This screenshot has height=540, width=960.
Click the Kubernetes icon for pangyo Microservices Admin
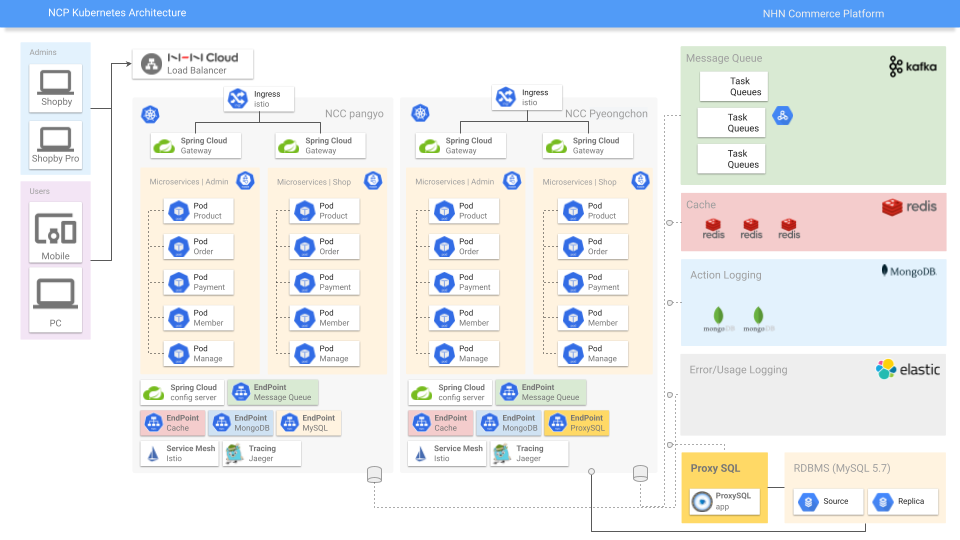tap(245, 181)
